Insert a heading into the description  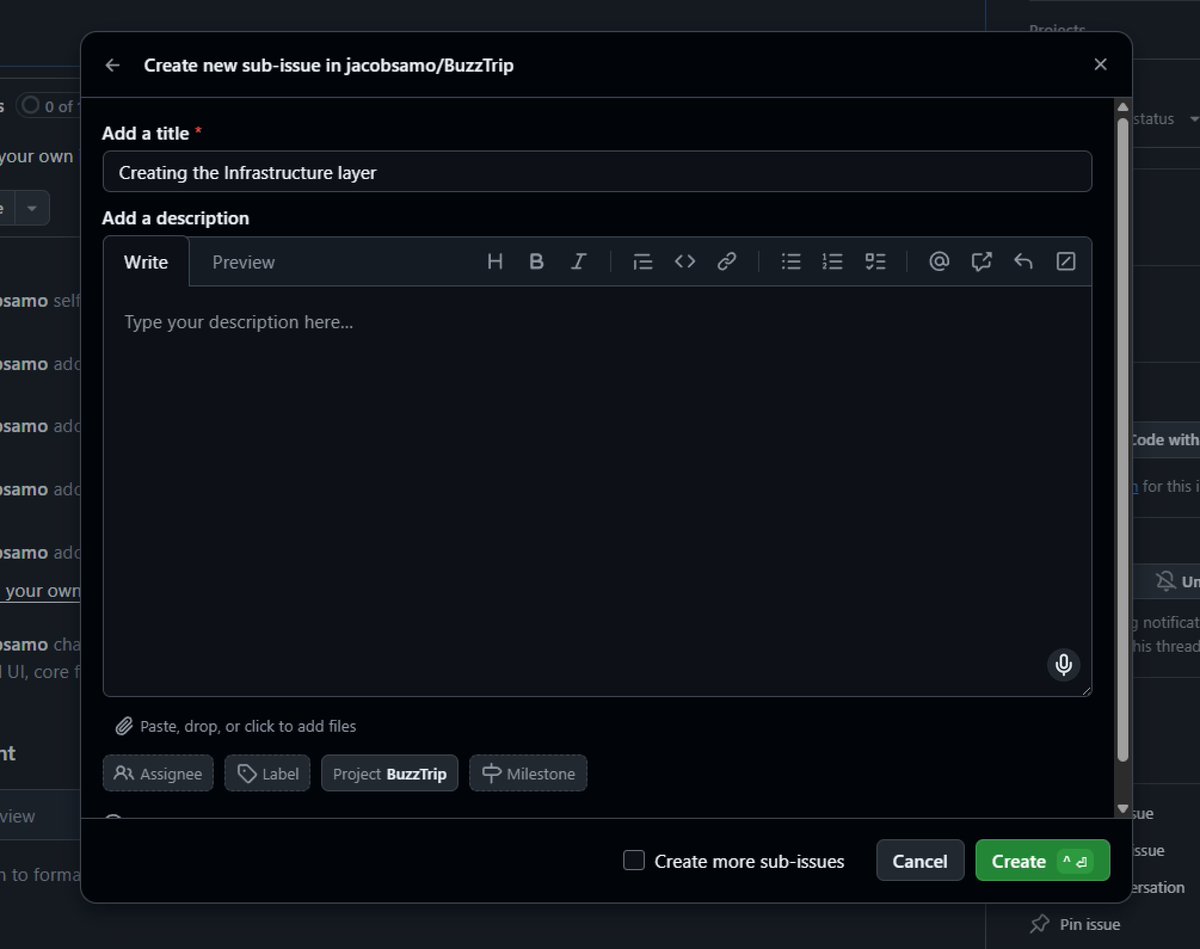495,261
